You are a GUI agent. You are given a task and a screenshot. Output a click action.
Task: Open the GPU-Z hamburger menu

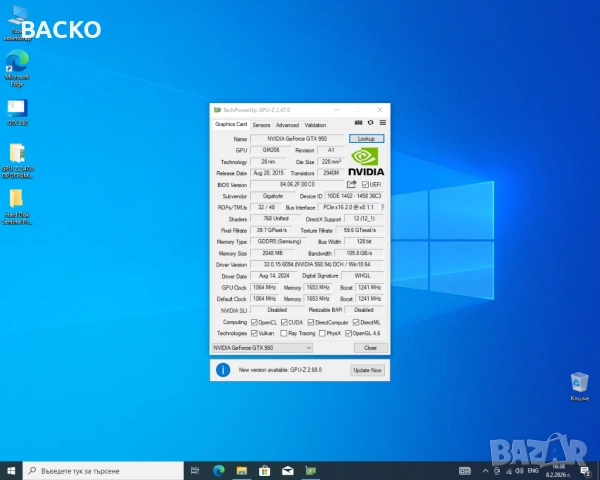tap(382, 125)
